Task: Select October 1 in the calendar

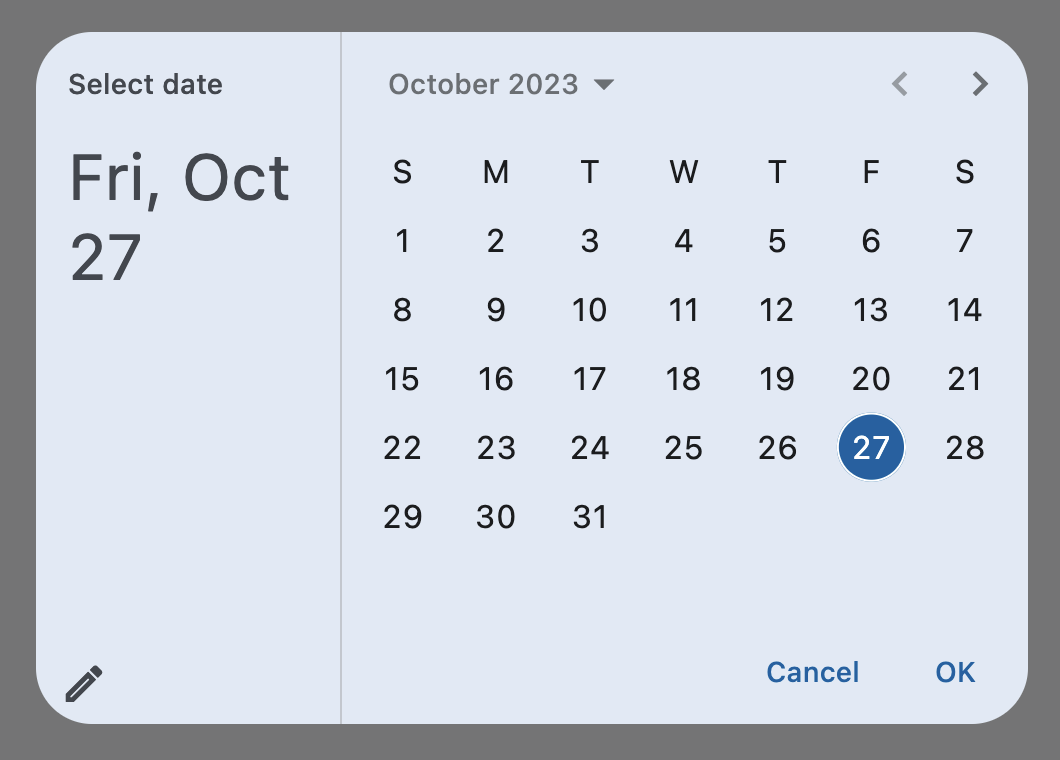Action: tap(402, 241)
